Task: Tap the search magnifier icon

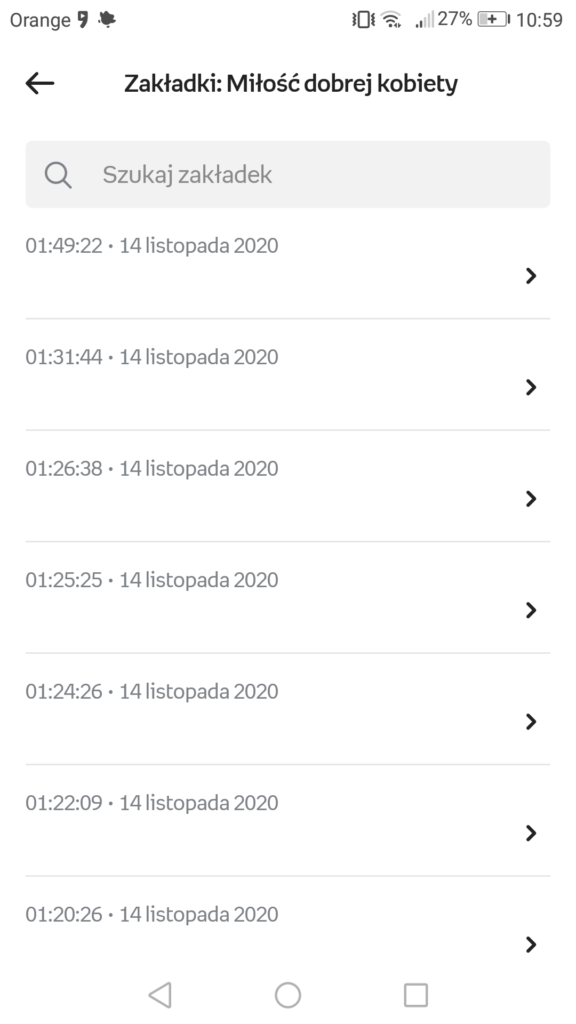Action: pos(57,173)
